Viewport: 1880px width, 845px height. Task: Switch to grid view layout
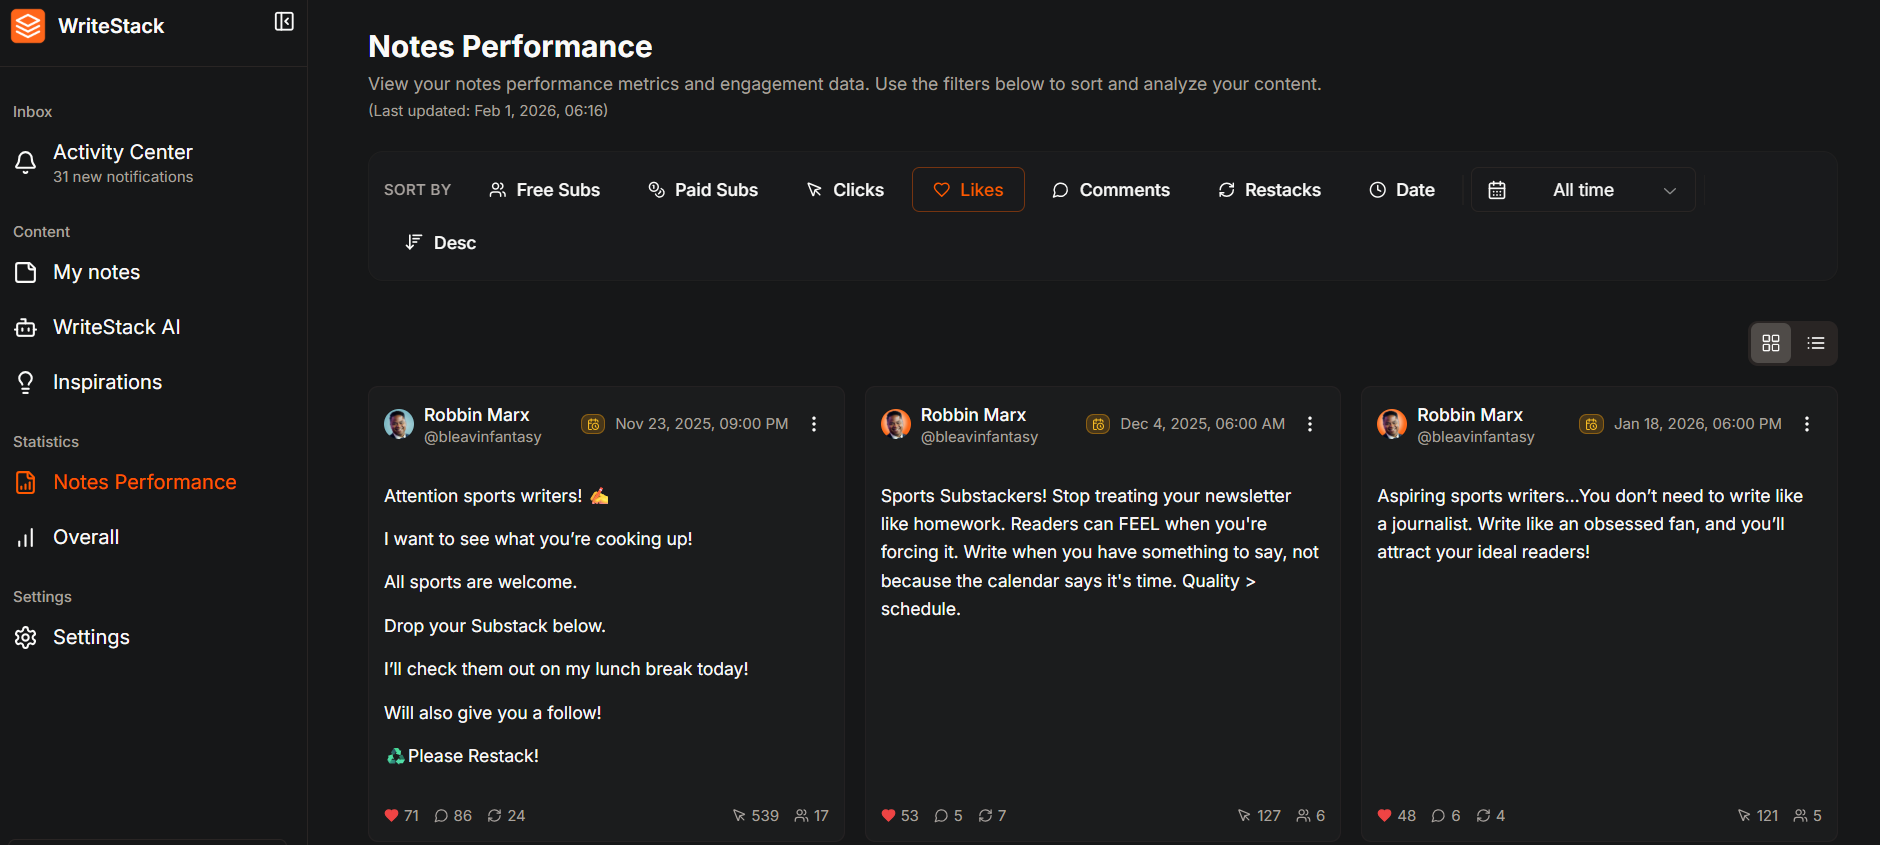click(x=1771, y=343)
